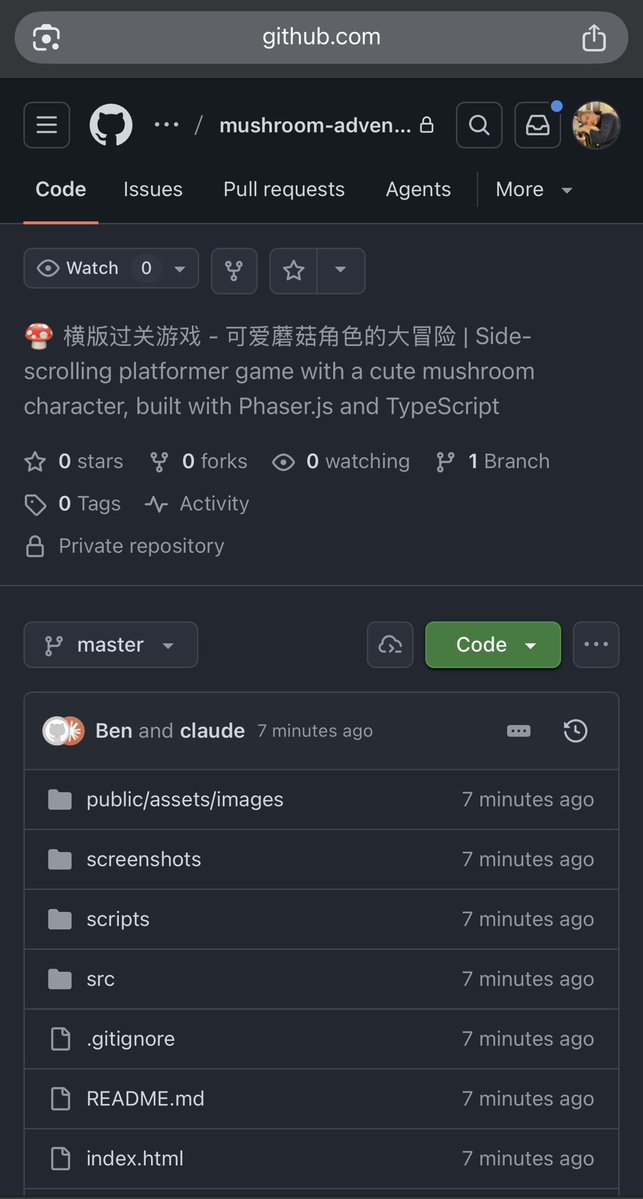Expand the commit message ellipsis
The image size is (643, 1199).
pyautogui.click(x=519, y=731)
